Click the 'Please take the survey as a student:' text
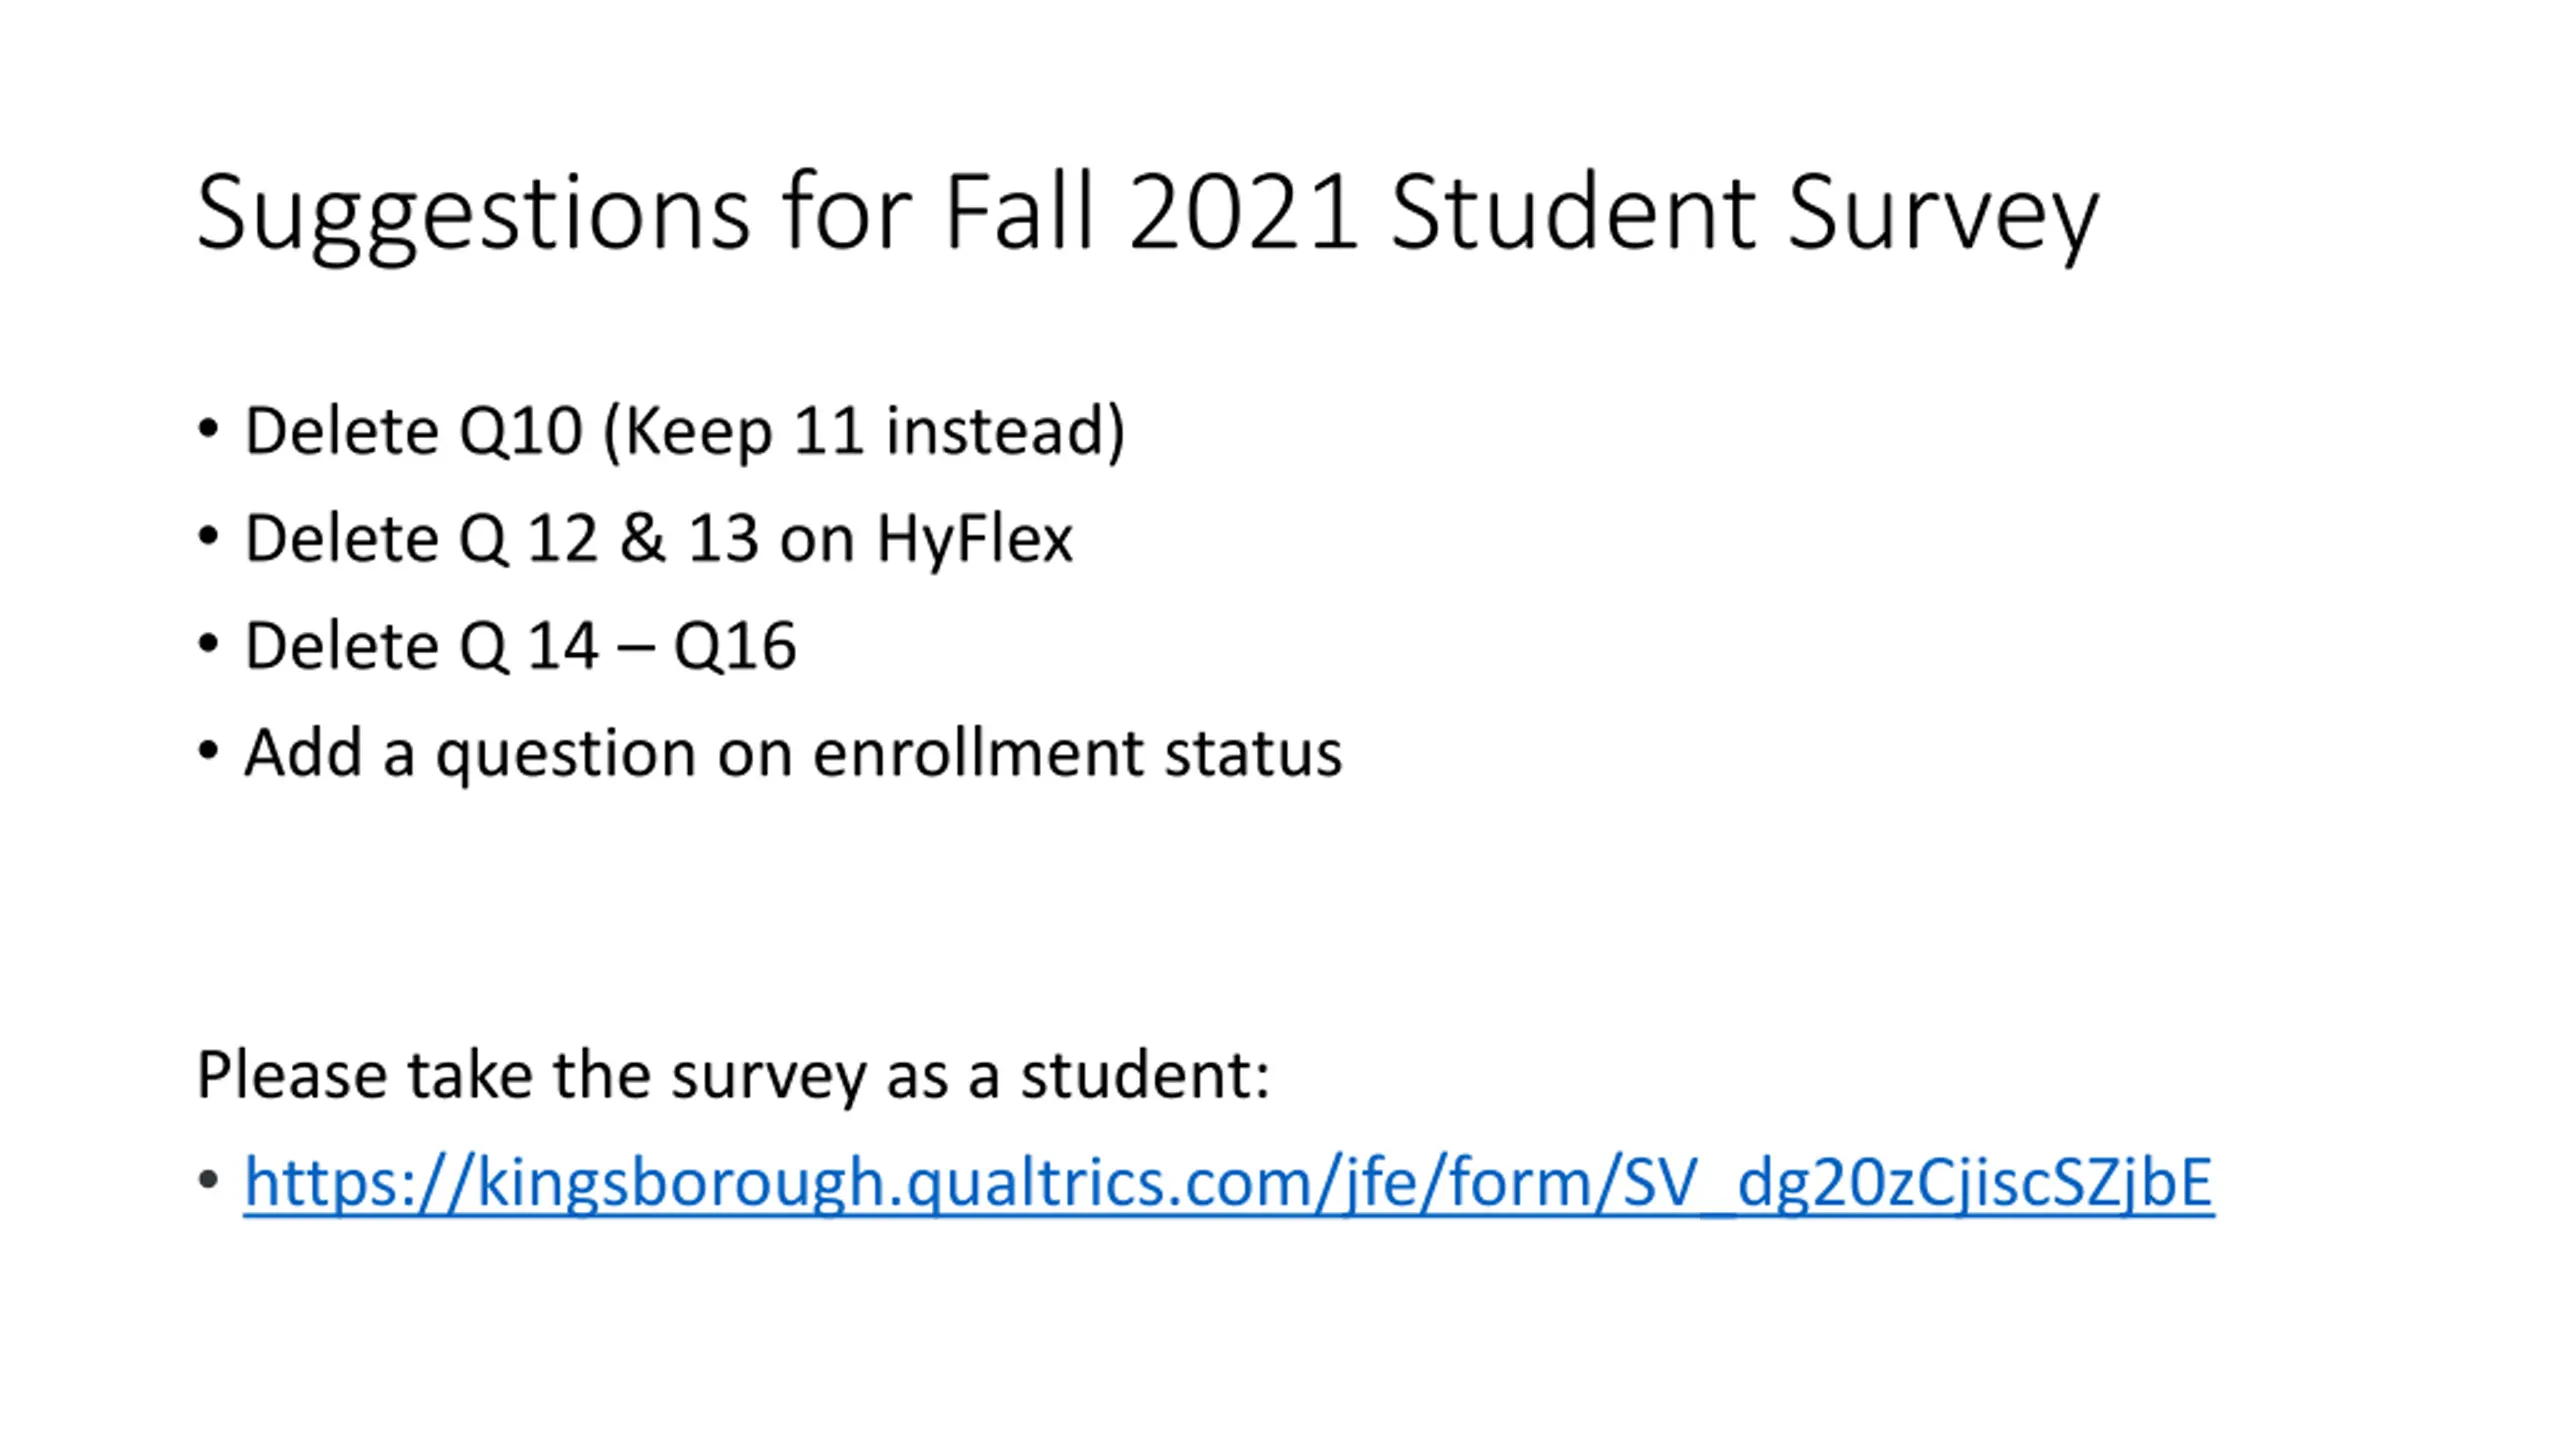 tap(733, 1075)
